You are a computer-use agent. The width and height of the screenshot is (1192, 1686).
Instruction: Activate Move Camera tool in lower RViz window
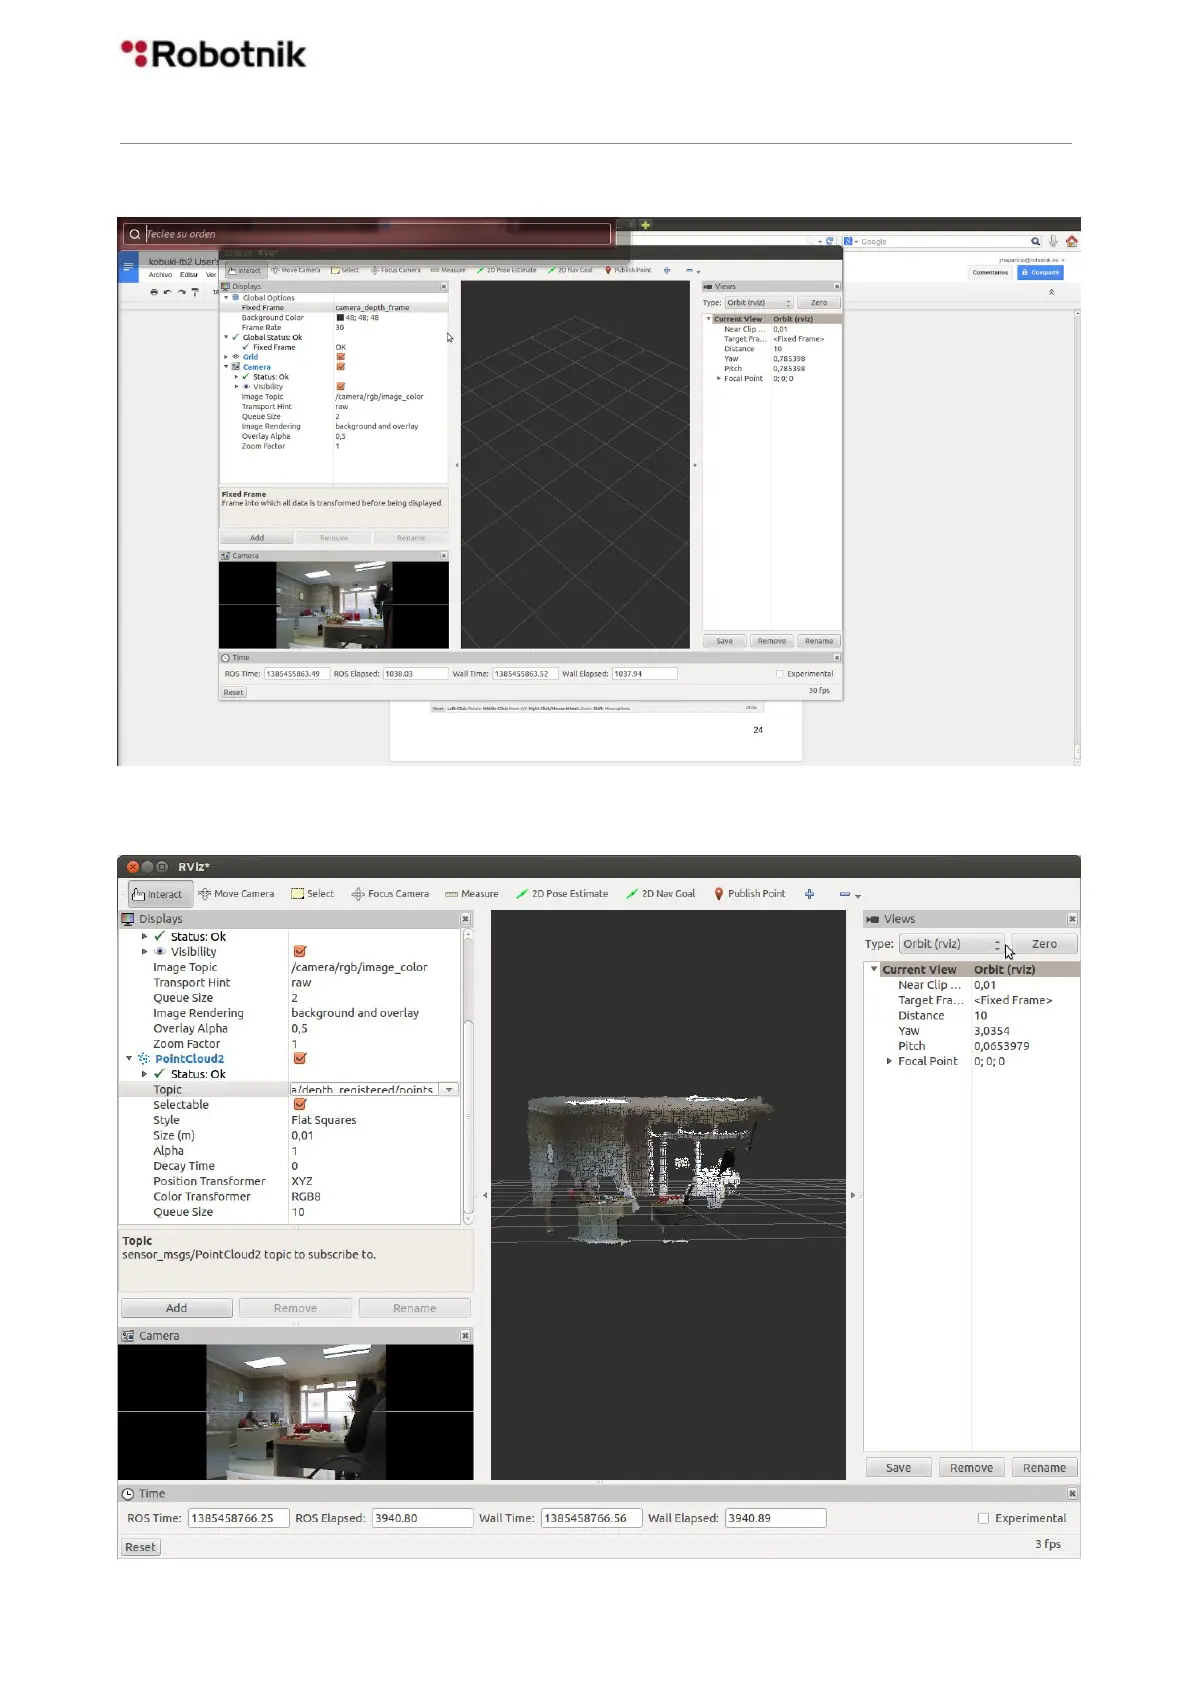[236, 894]
